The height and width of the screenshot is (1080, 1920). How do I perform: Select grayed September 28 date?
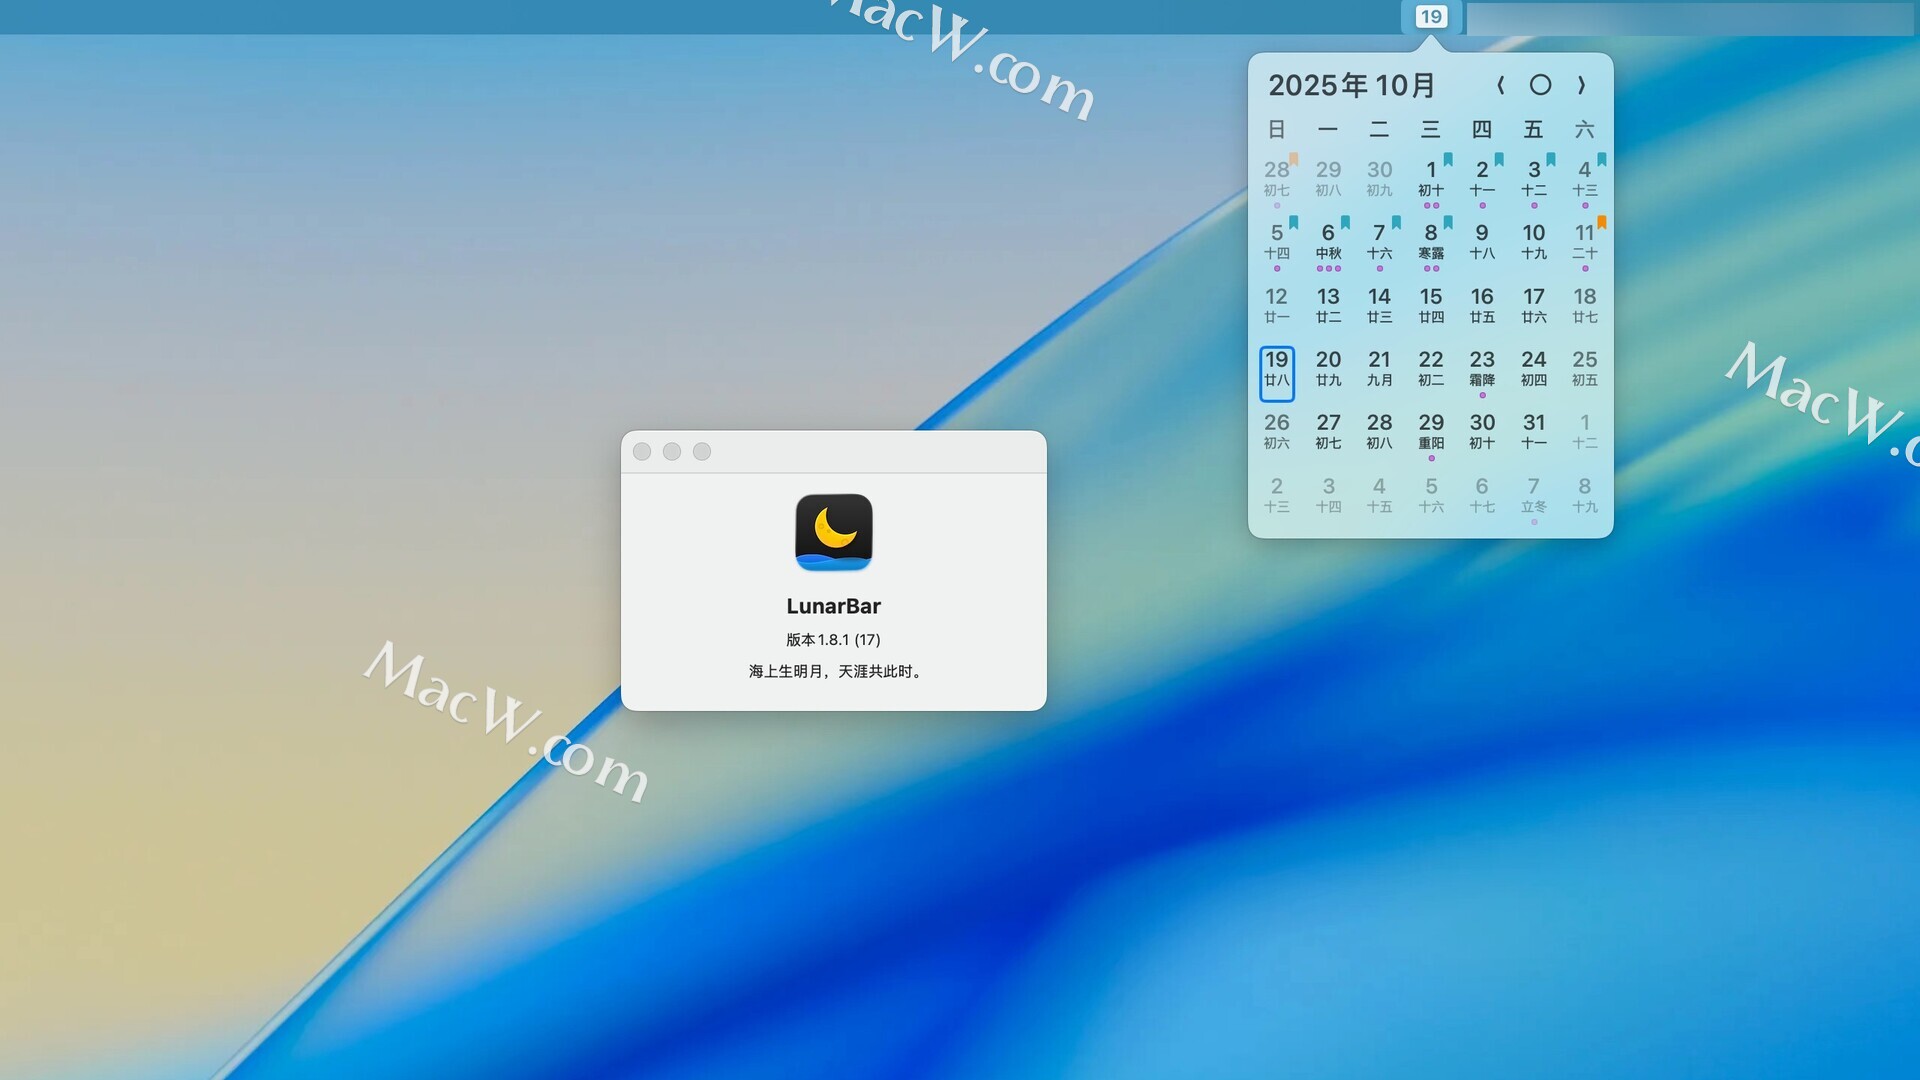tap(1277, 178)
